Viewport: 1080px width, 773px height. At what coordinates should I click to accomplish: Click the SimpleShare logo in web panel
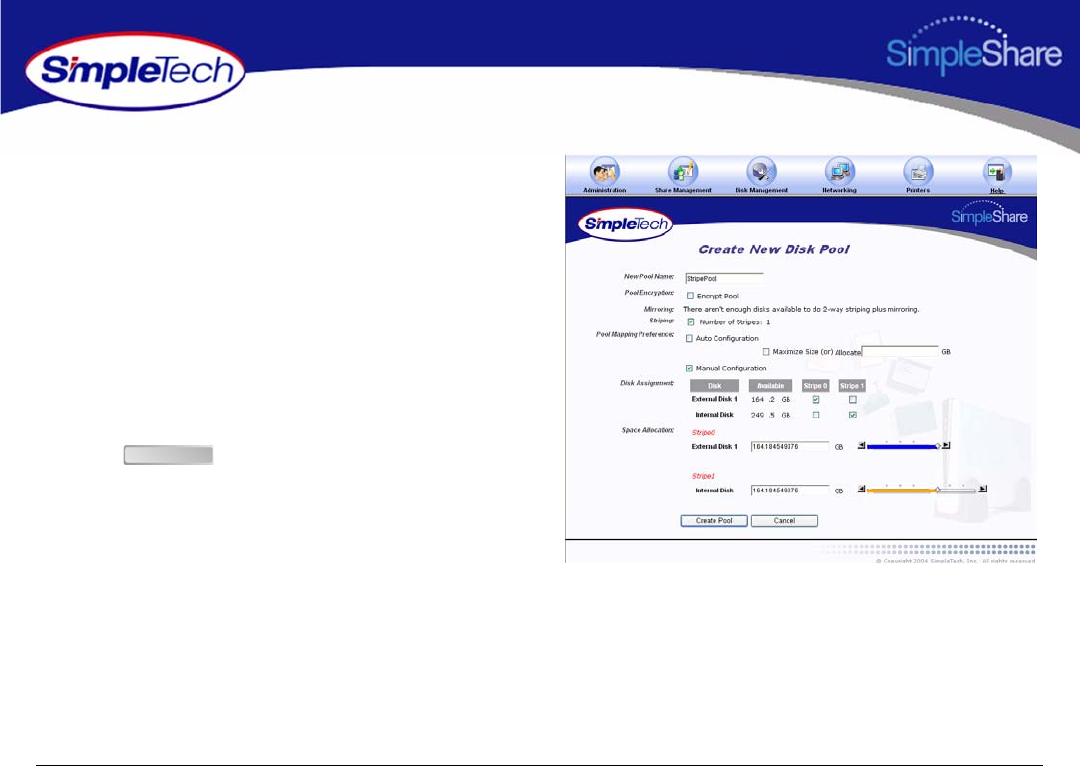point(989,214)
